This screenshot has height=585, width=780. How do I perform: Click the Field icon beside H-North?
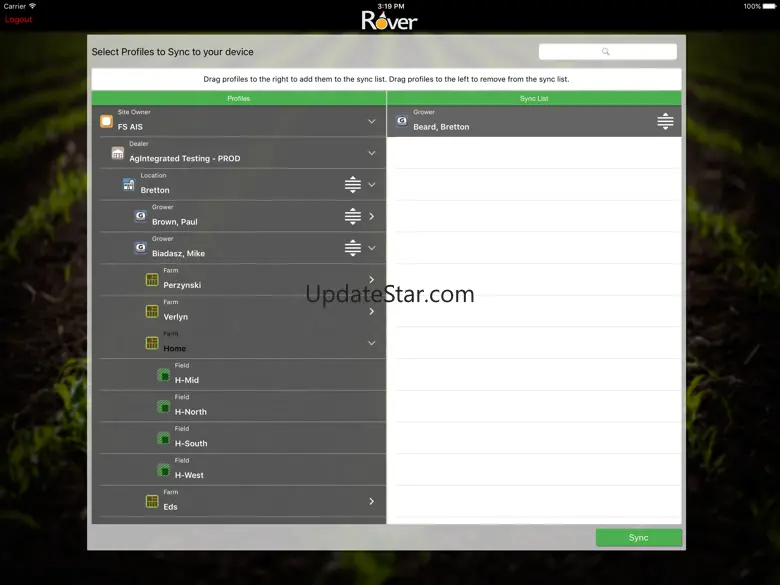164,406
